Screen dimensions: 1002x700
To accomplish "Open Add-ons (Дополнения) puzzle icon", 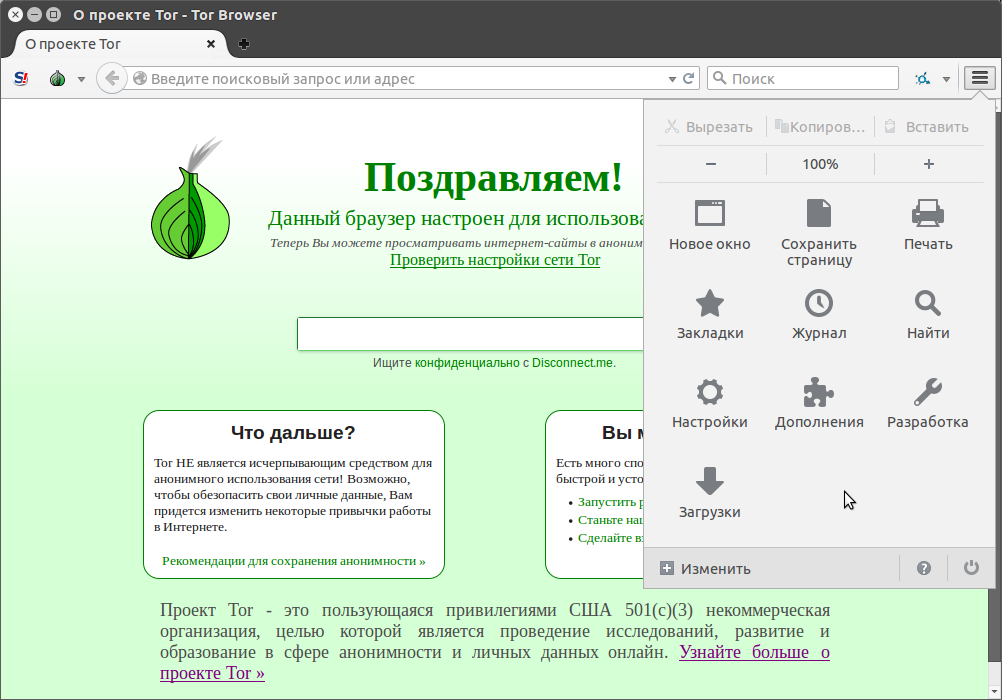I will 819,392.
